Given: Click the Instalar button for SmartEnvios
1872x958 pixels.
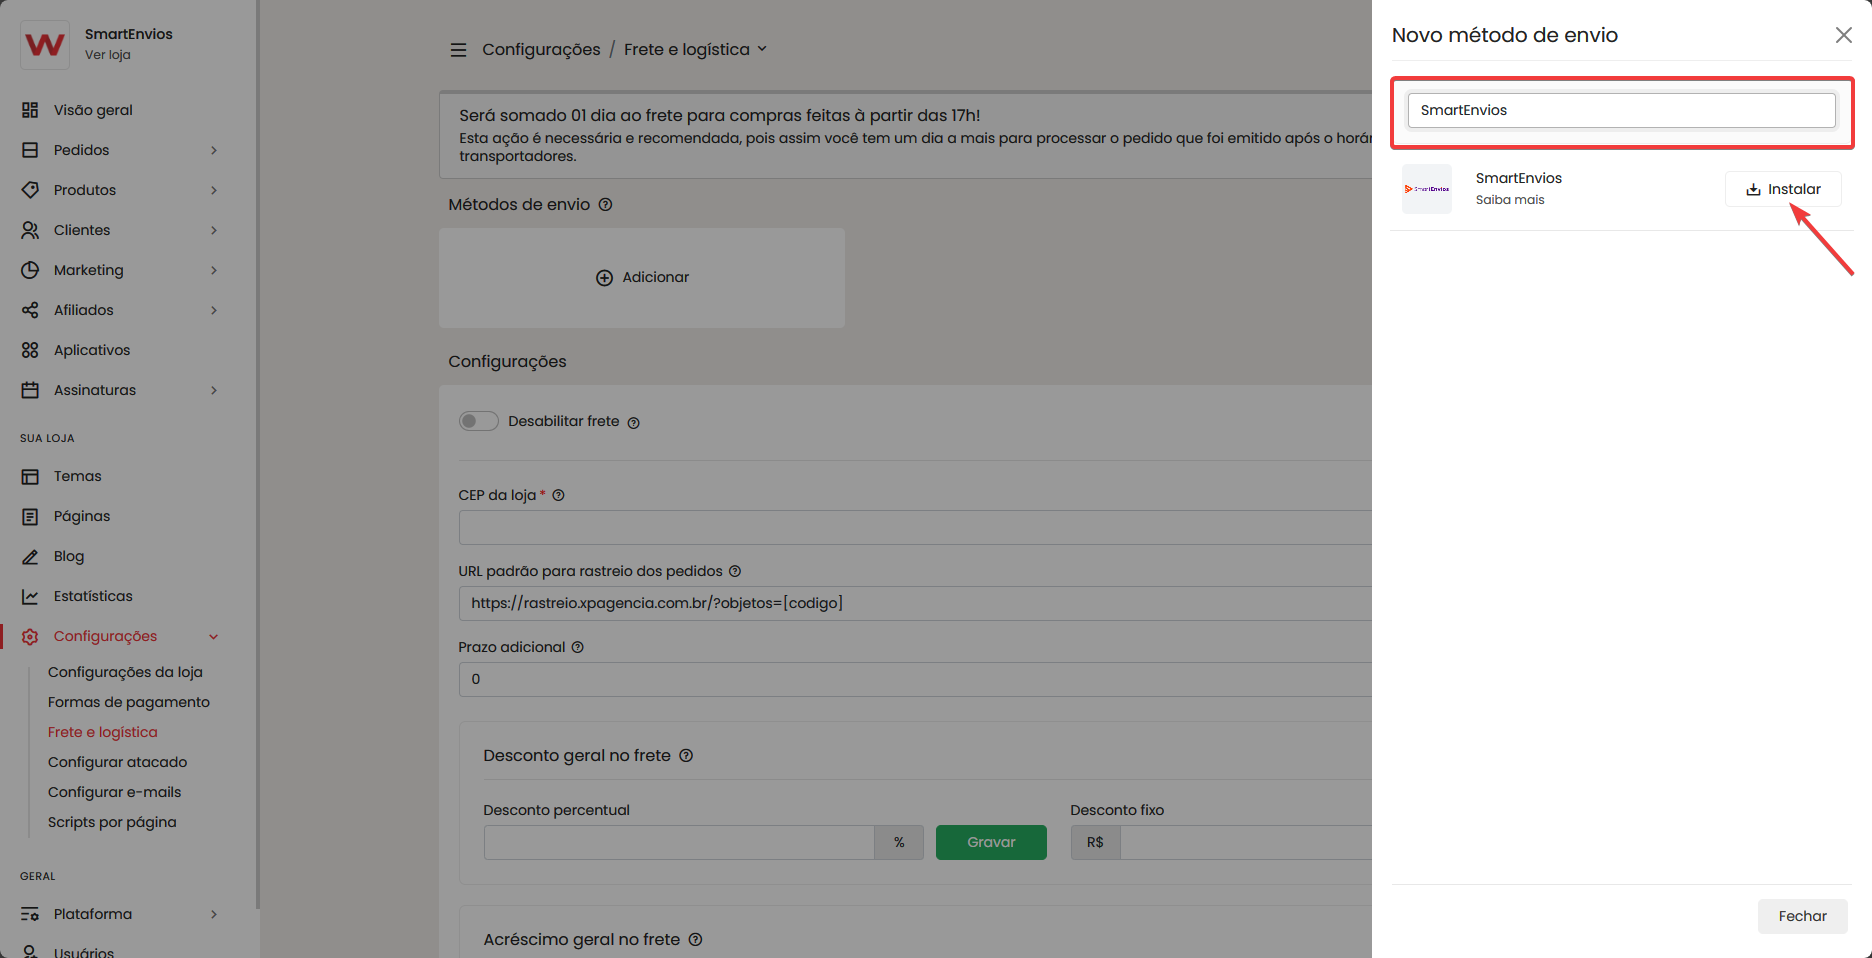Looking at the screenshot, I should point(1783,189).
